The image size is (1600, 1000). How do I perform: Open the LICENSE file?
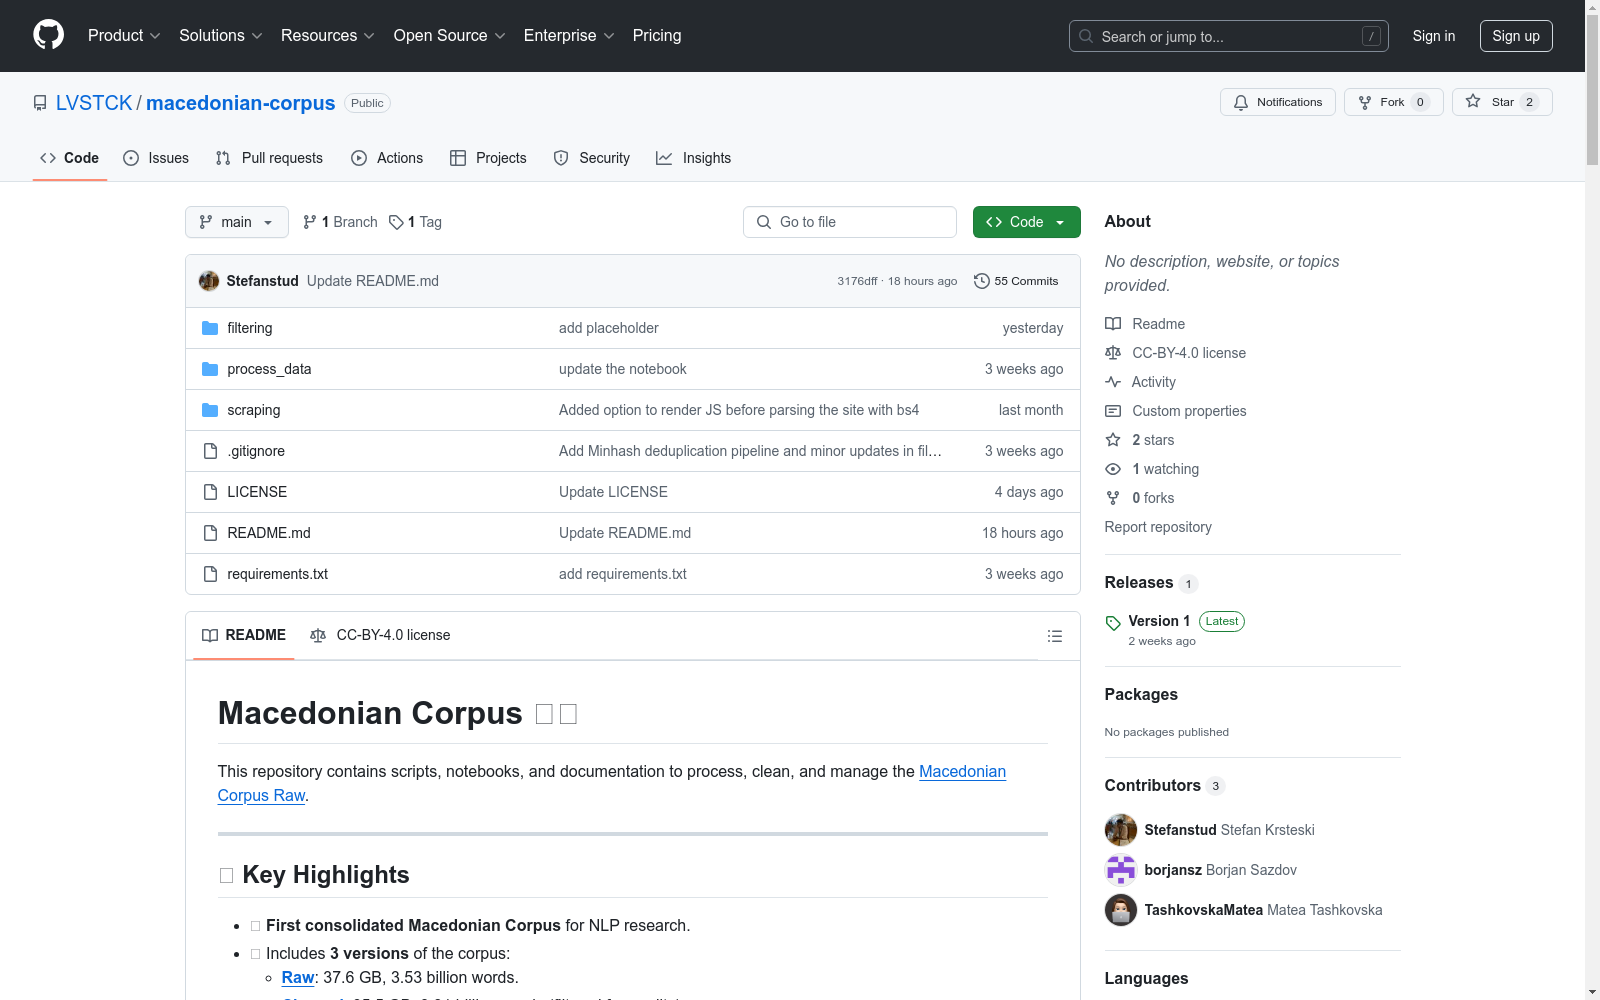click(x=257, y=492)
